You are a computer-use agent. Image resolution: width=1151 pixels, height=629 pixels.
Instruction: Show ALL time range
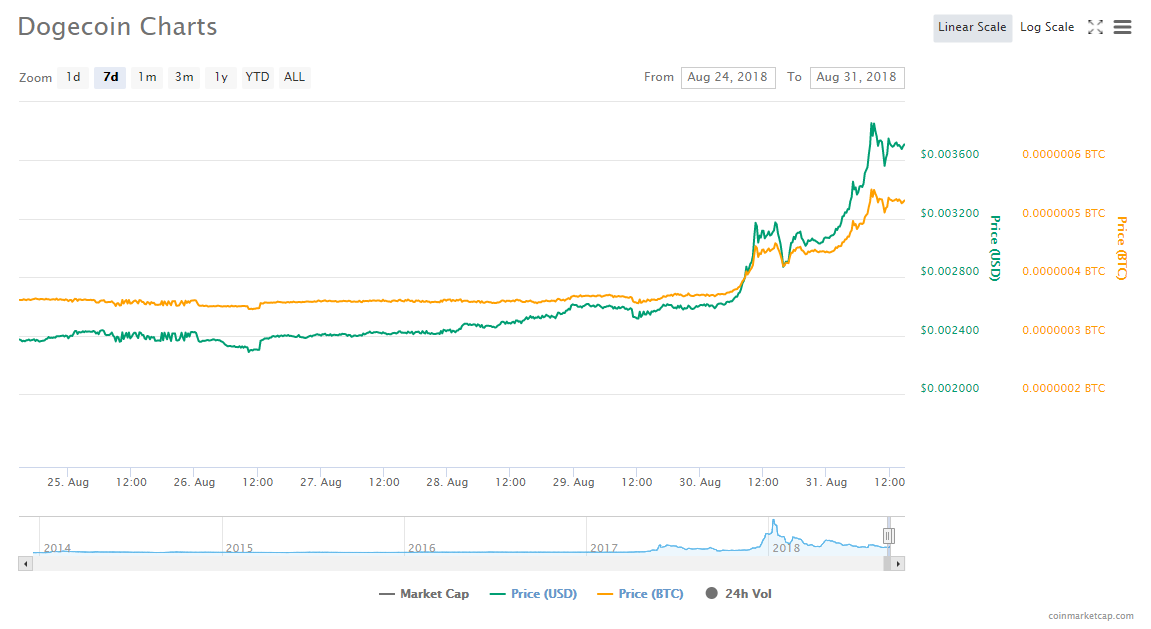coord(294,77)
